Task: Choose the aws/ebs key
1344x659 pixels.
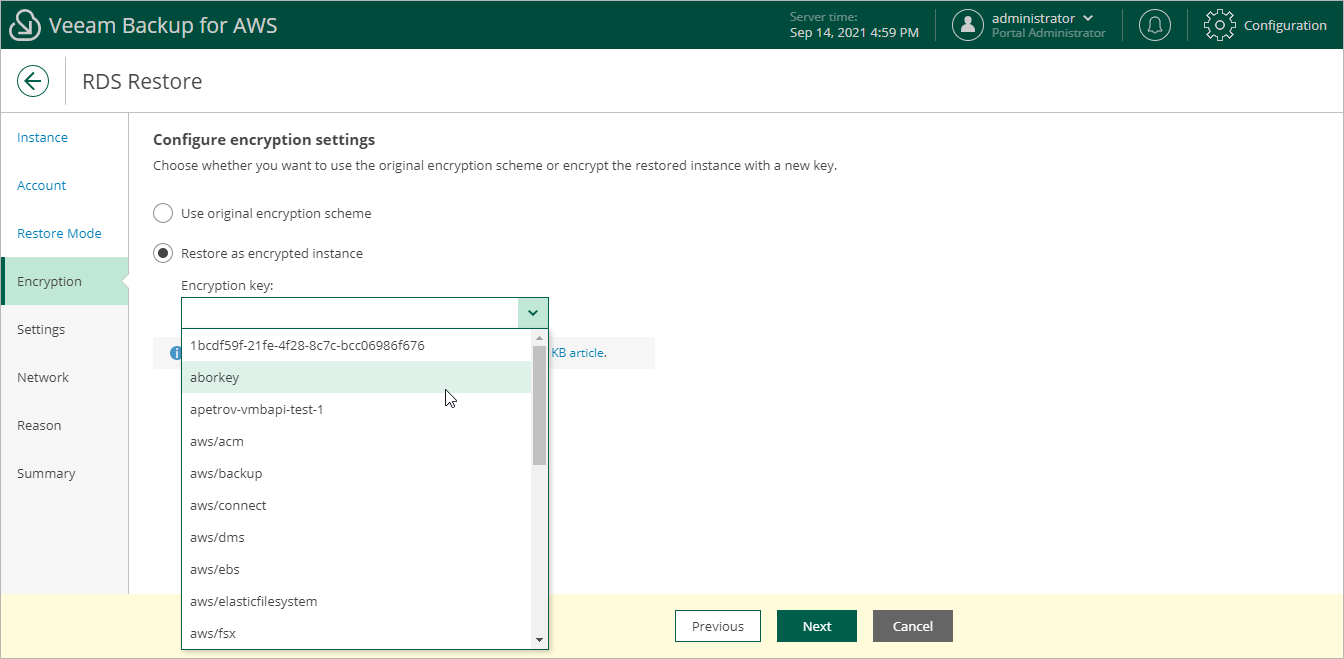Action: pos(356,569)
